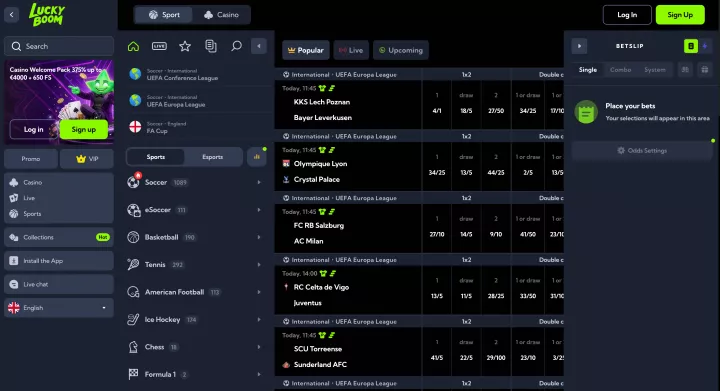Select the Combo betslip tab

point(620,70)
